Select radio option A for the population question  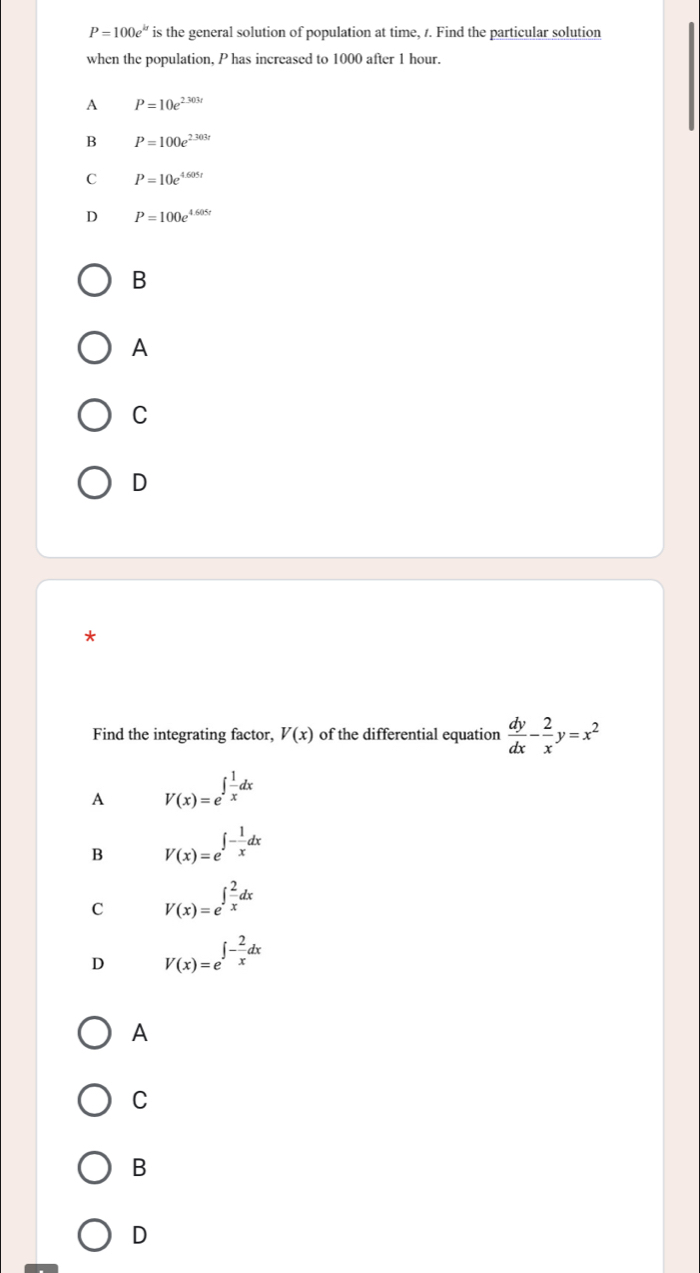click(96, 348)
